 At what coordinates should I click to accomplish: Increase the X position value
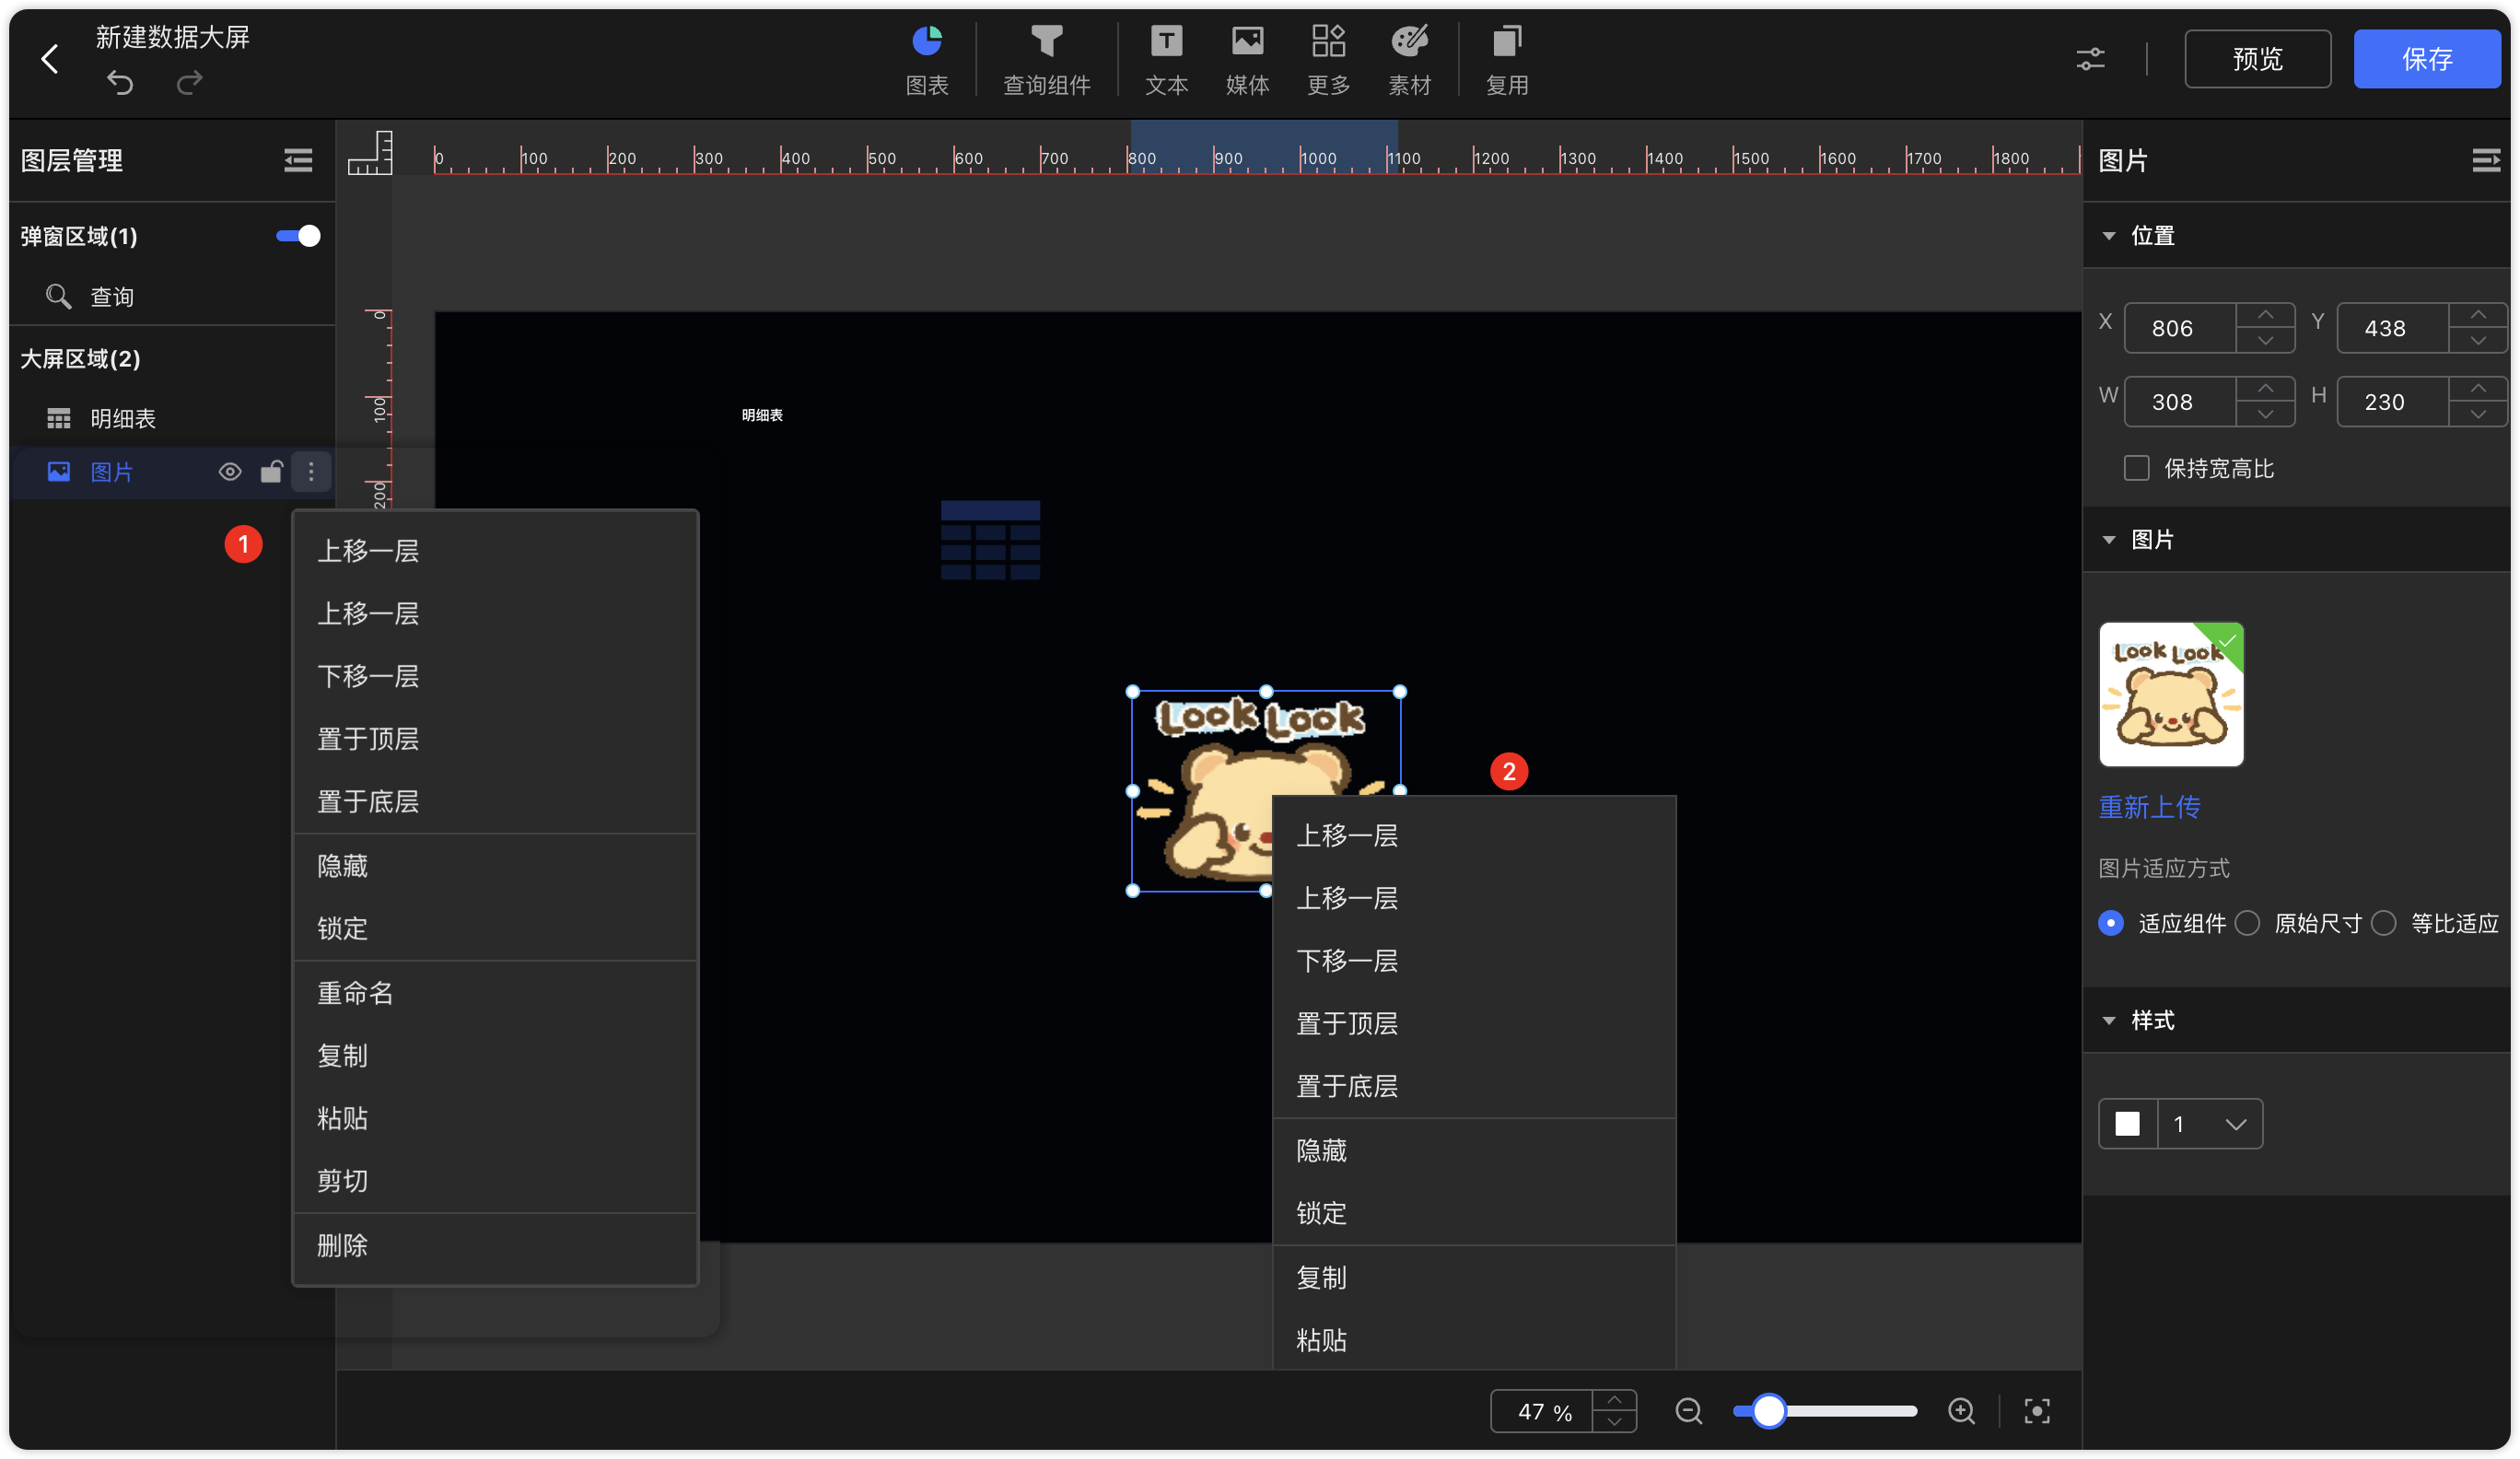pos(2264,315)
